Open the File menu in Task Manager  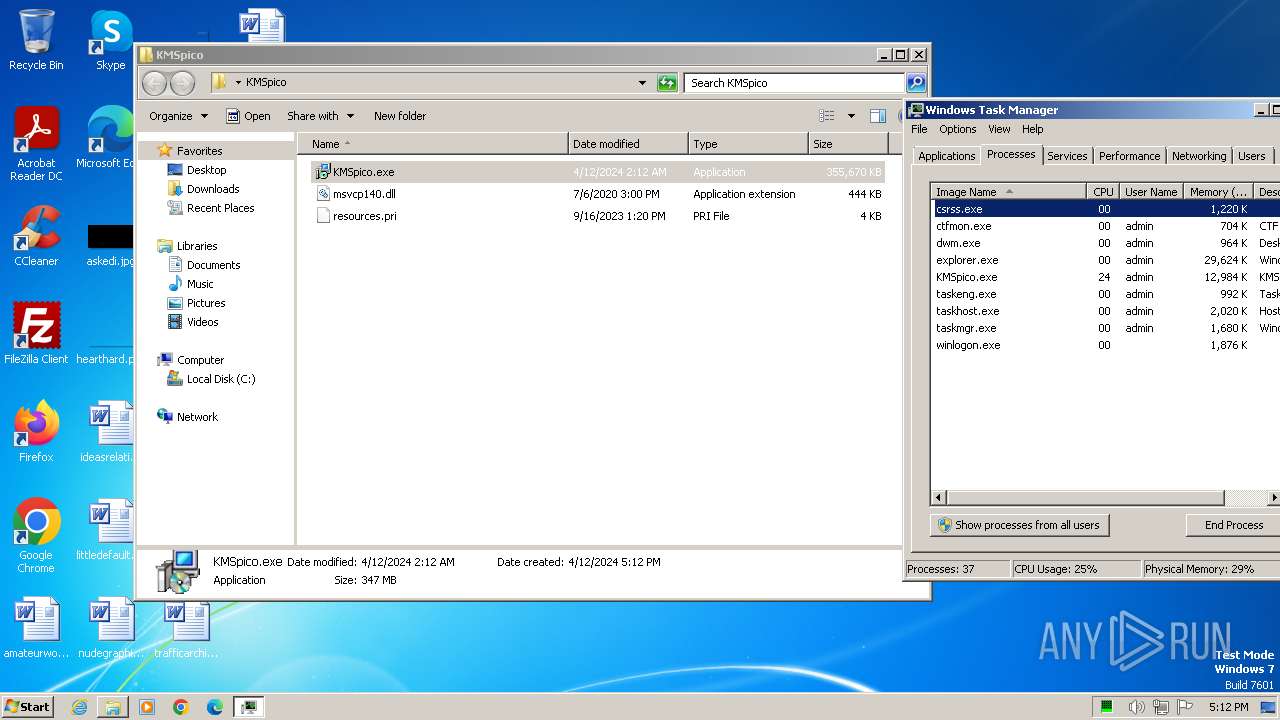tap(919, 129)
